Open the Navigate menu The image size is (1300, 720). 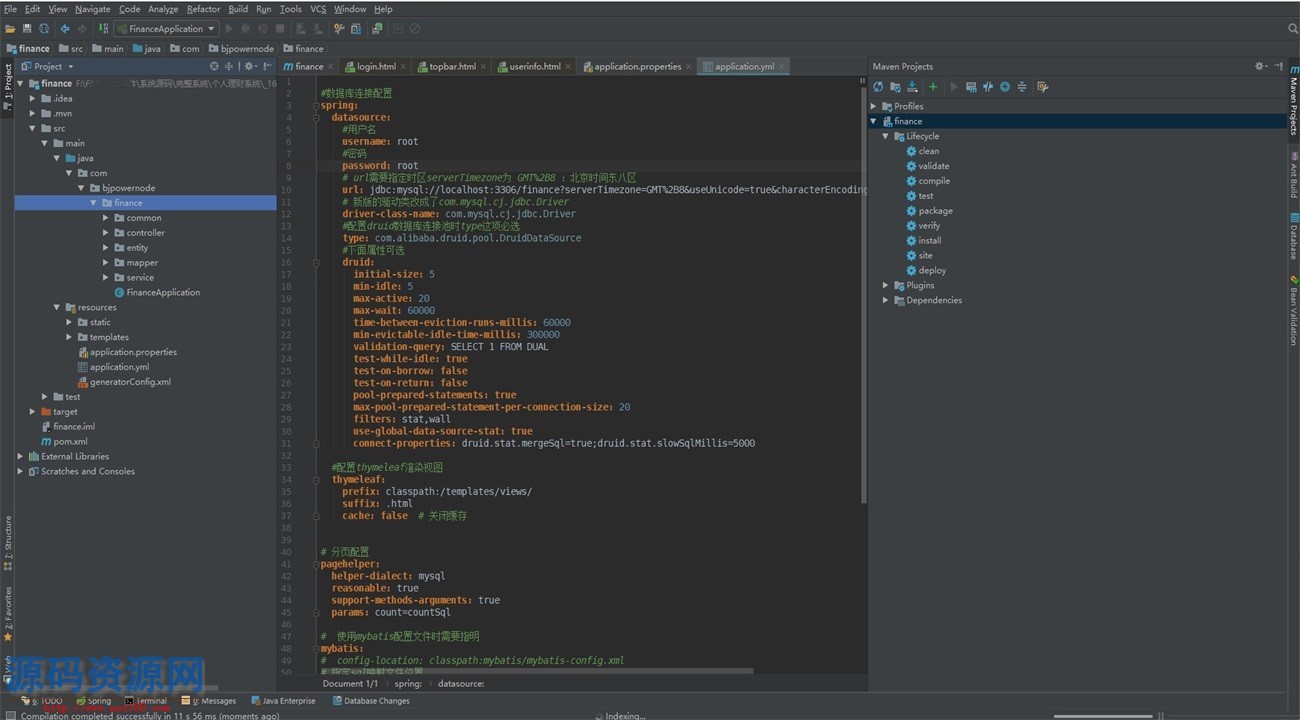pyautogui.click(x=93, y=9)
